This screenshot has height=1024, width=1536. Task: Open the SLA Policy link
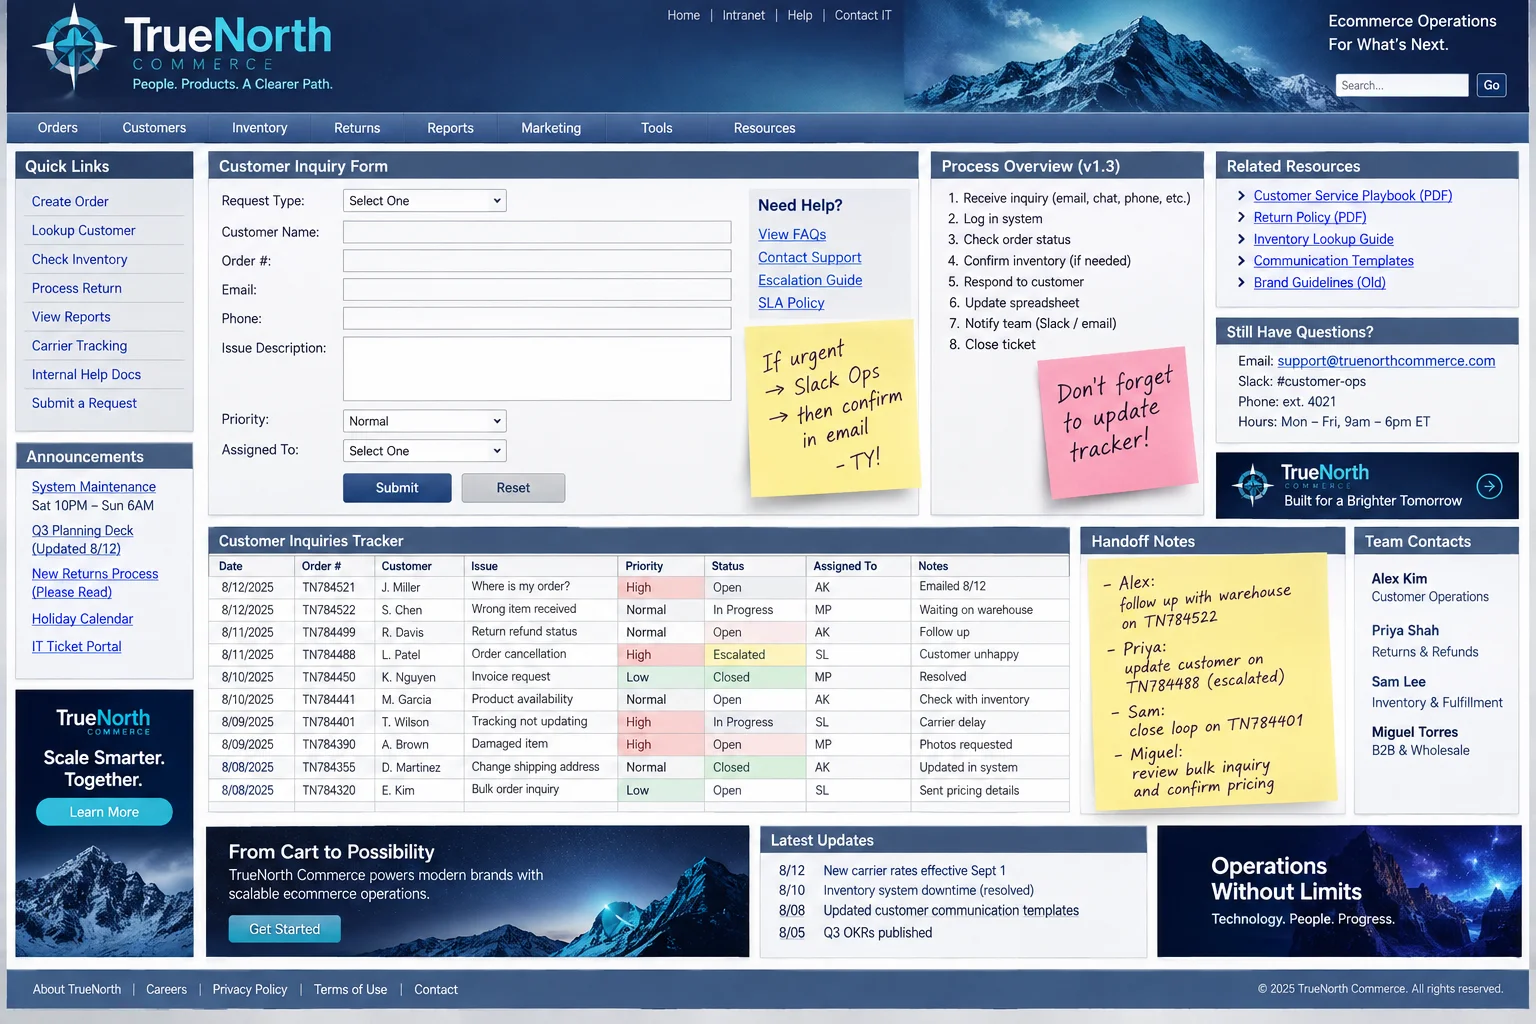click(x=791, y=303)
